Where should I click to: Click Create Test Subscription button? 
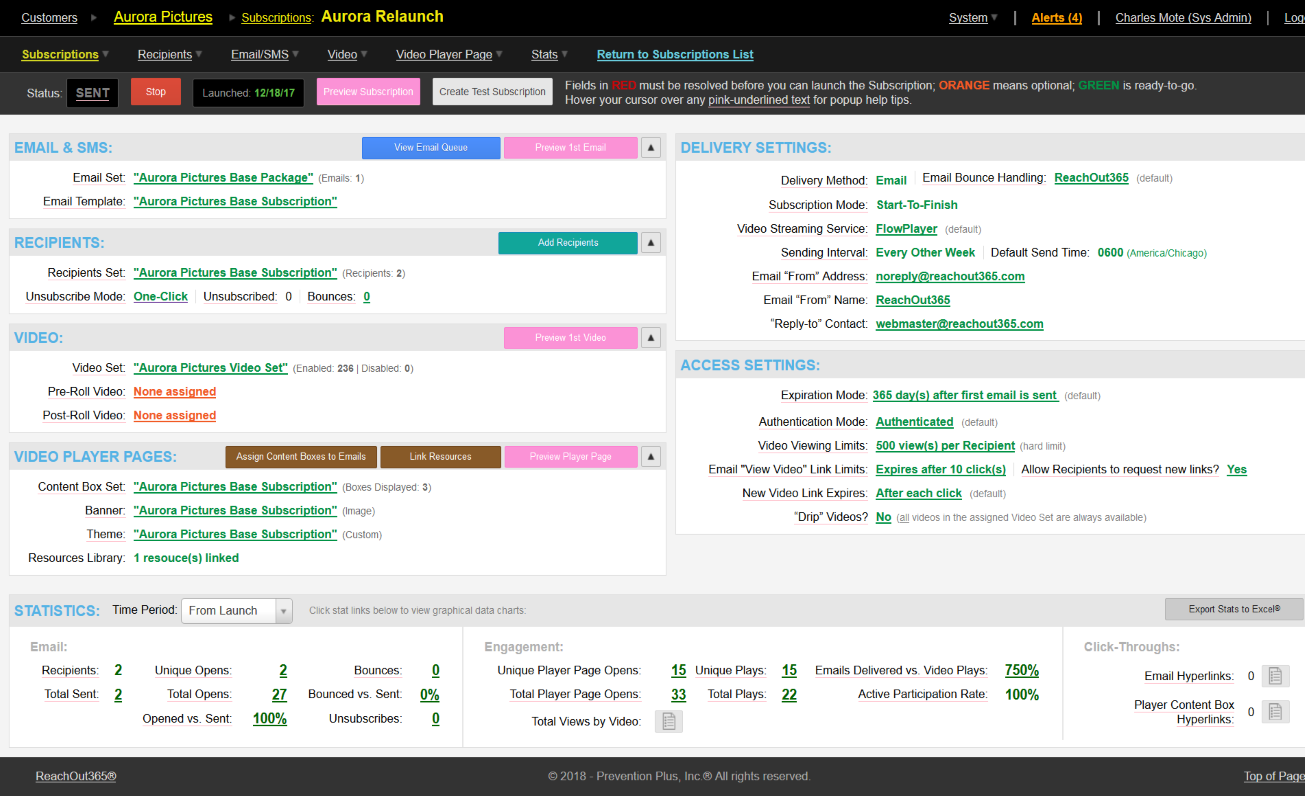click(x=492, y=92)
